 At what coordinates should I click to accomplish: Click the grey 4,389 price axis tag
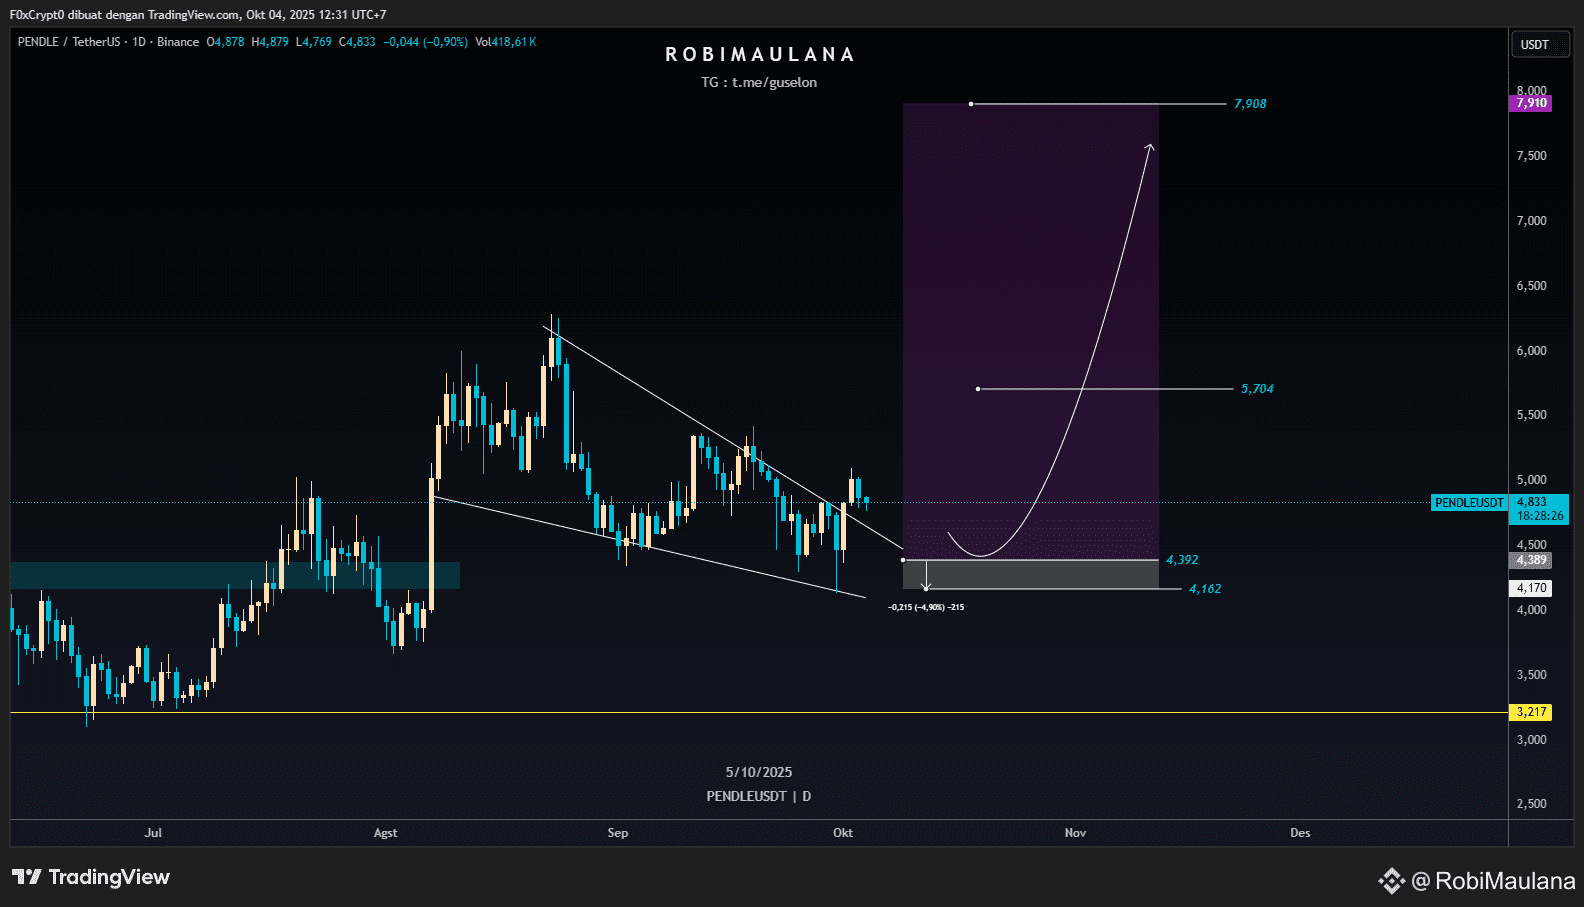click(1531, 561)
